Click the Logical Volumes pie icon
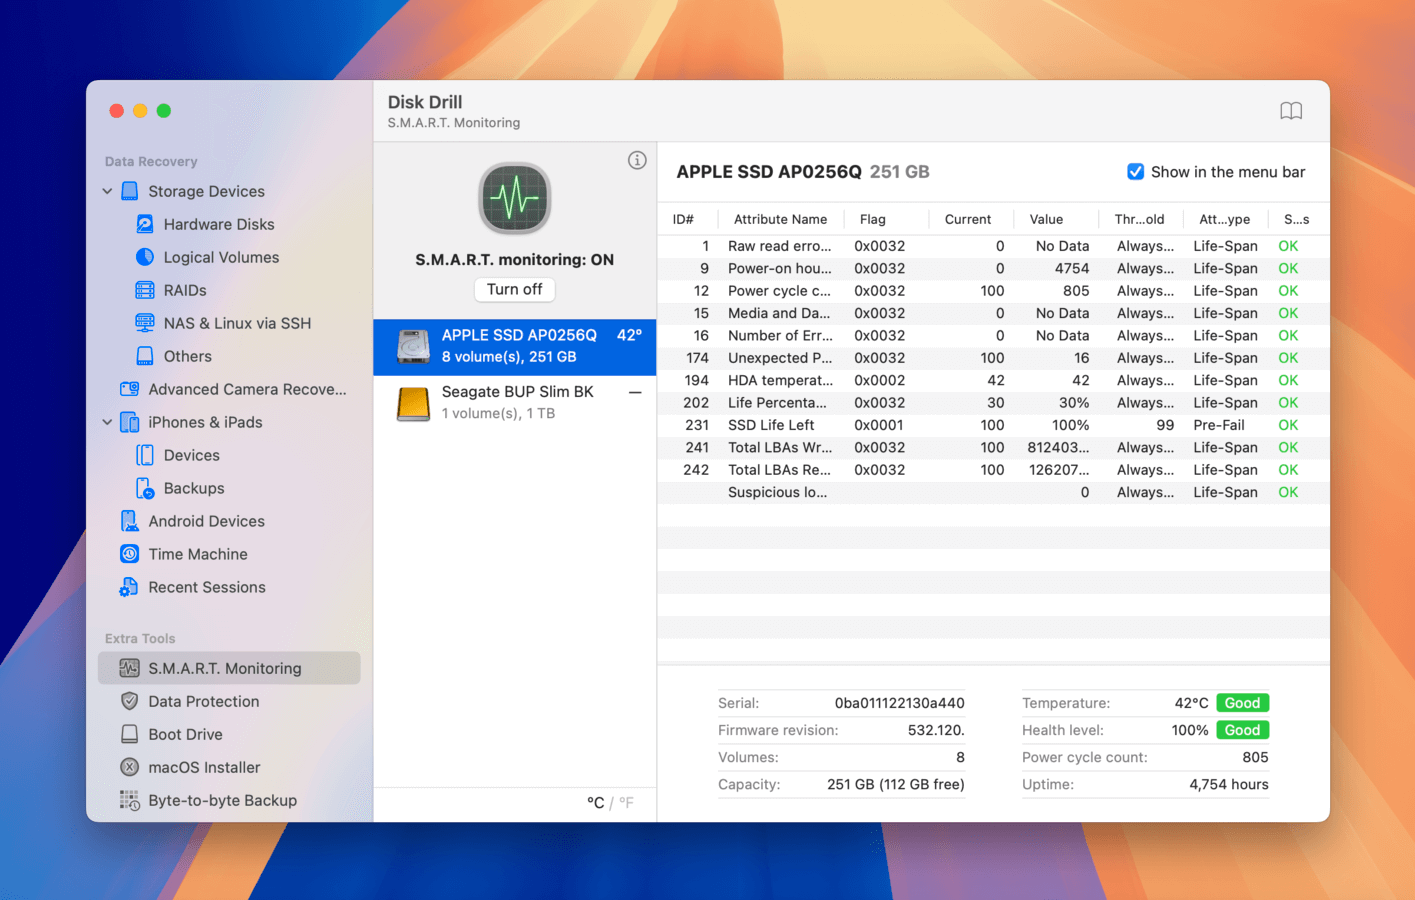Image resolution: width=1415 pixels, height=900 pixels. [x=145, y=257]
